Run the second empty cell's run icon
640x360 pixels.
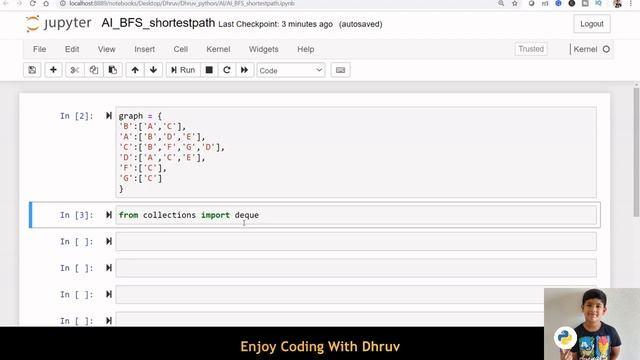pos(109,268)
